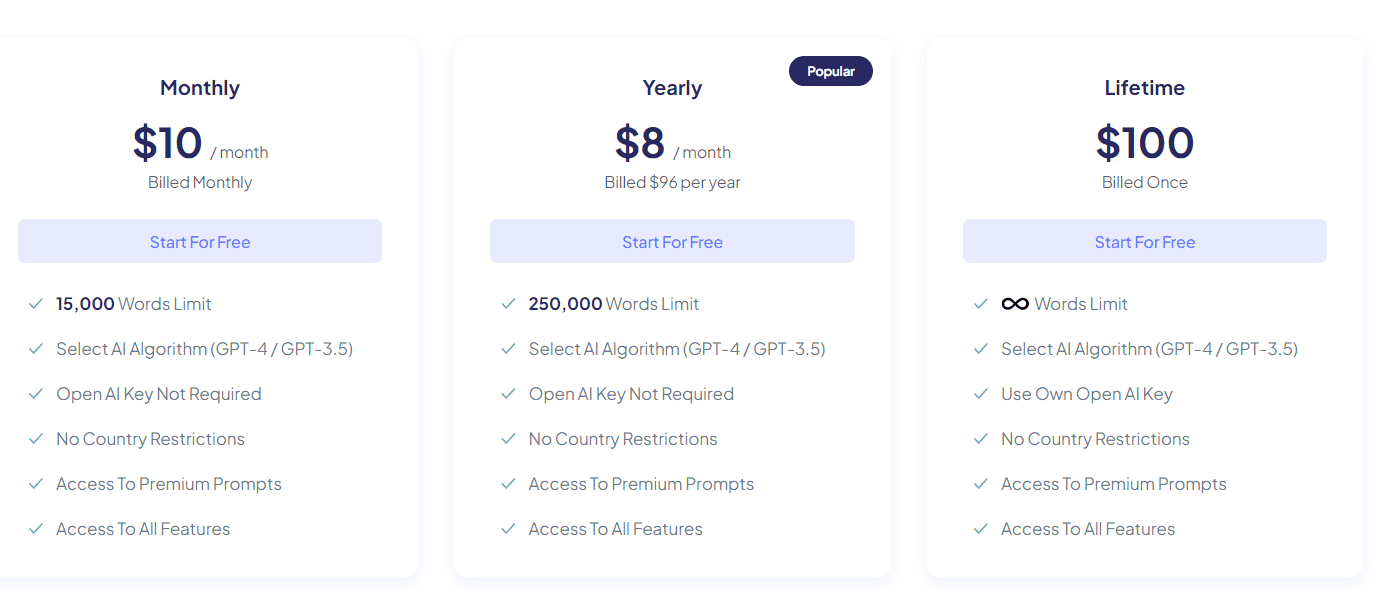The image size is (1376, 592).
Task: Select the Monthly plan heading
Action: click(199, 88)
